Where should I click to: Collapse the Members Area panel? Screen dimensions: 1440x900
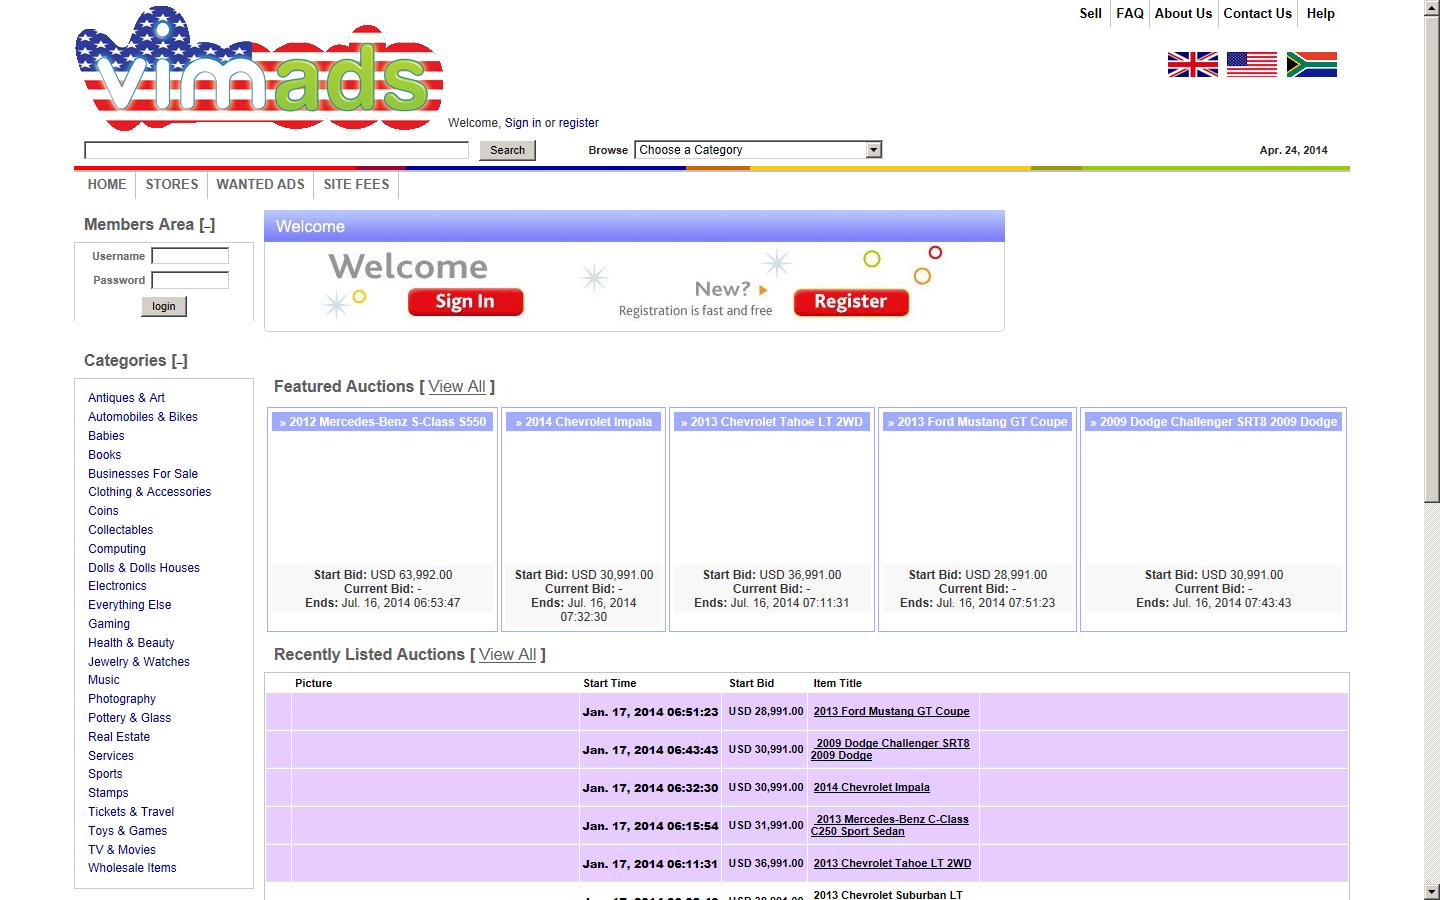click(206, 225)
